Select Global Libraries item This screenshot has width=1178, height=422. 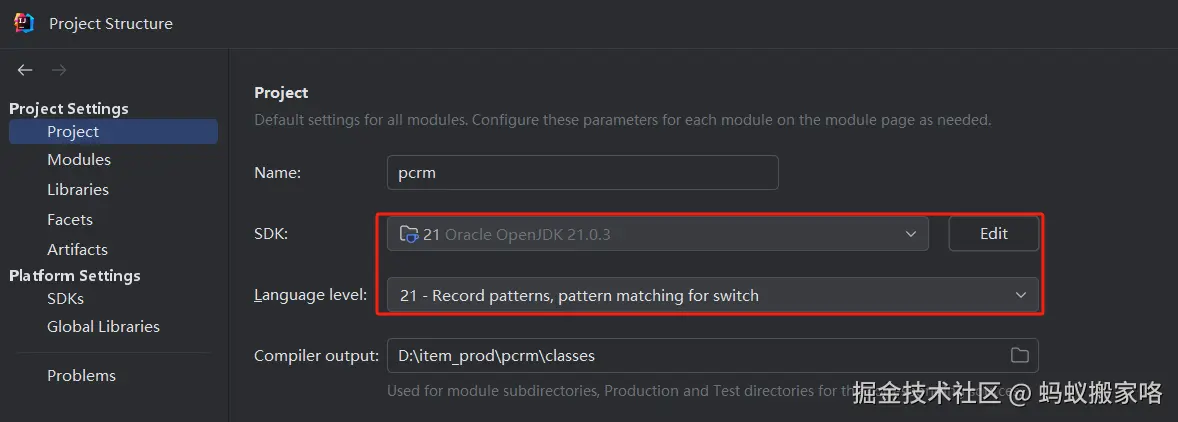[103, 327]
